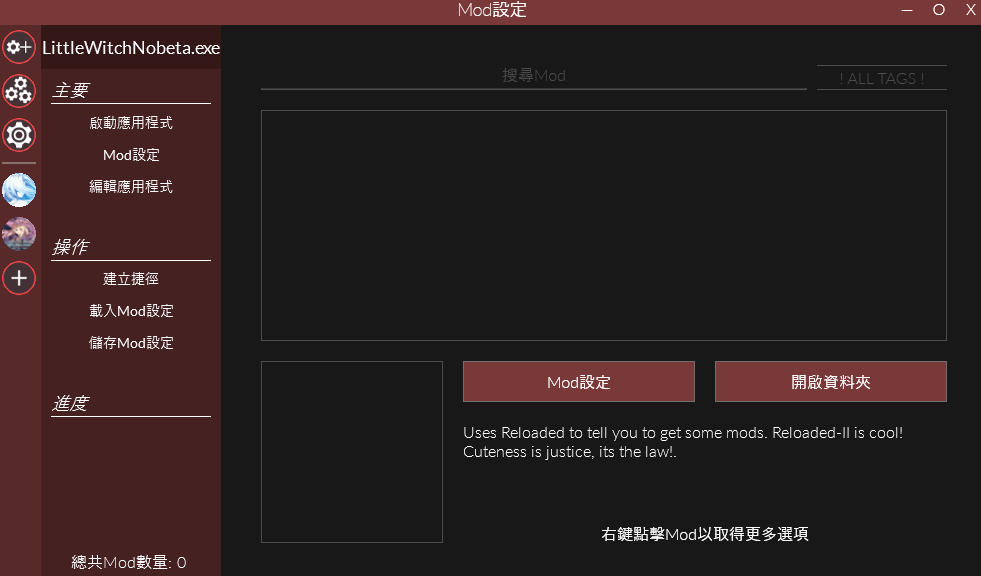Minimize the Mod設定 window
Image resolution: width=981 pixels, height=576 pixels.
[x=907, y=10]
